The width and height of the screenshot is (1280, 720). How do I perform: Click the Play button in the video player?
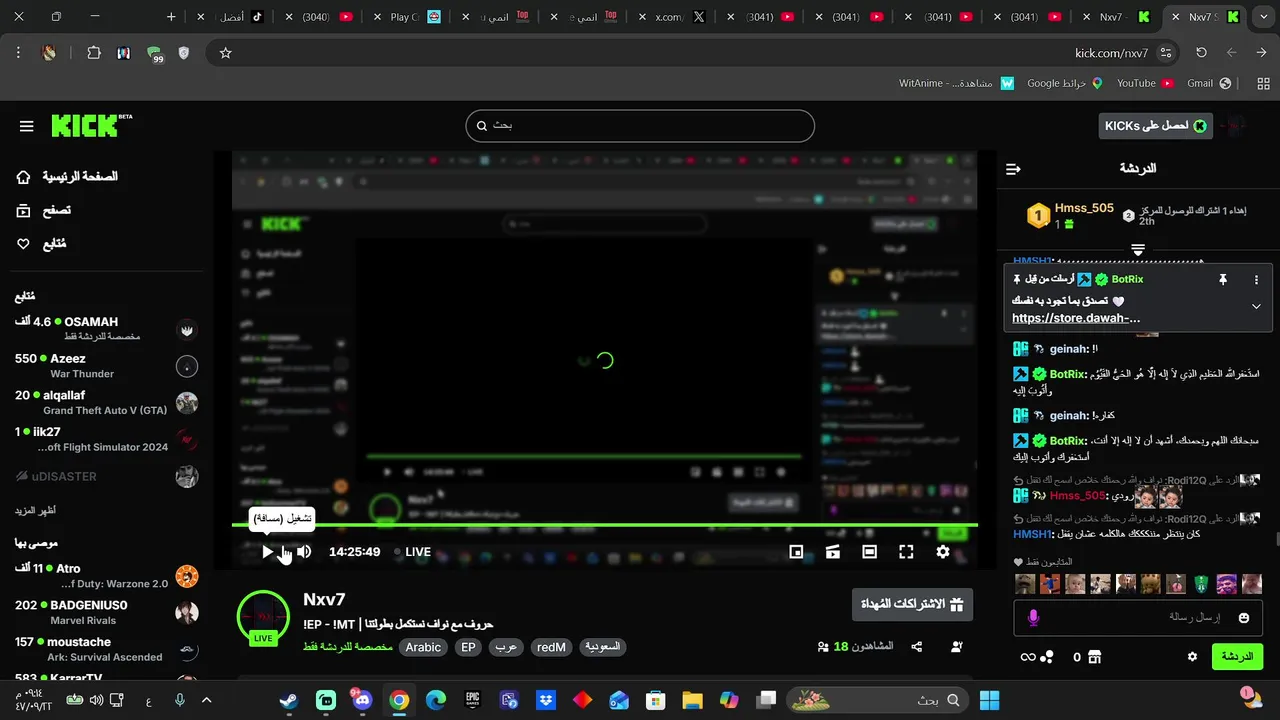point(267,551)
